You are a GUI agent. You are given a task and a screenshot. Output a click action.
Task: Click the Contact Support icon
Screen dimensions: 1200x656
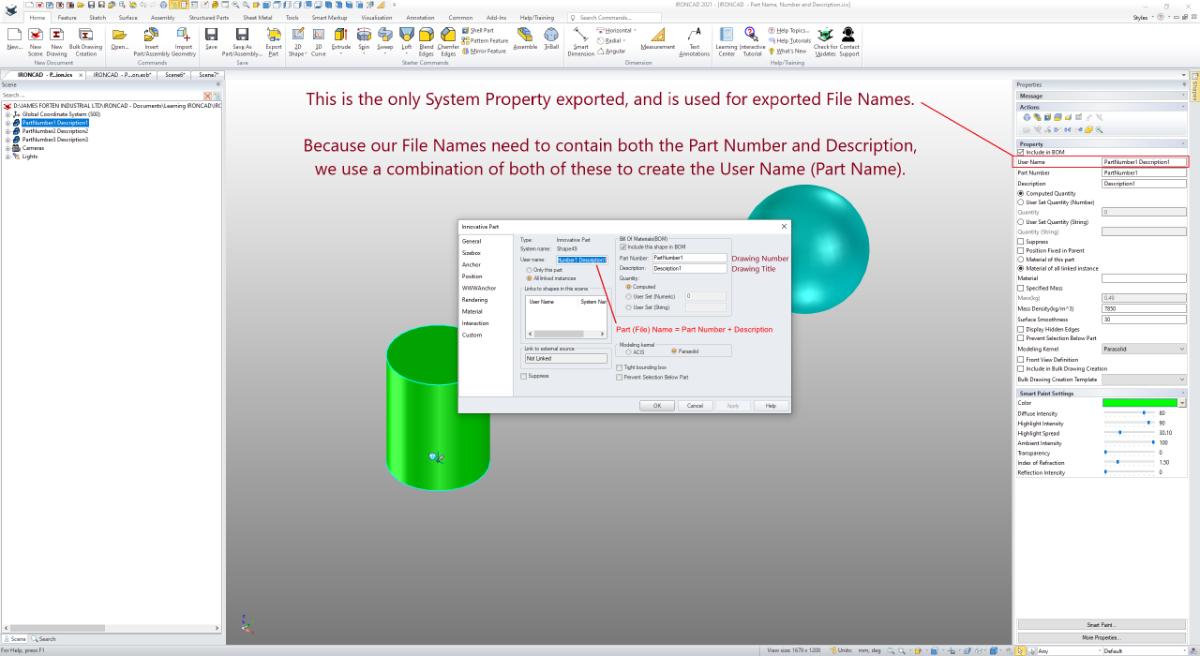click(x=849, y=34)
